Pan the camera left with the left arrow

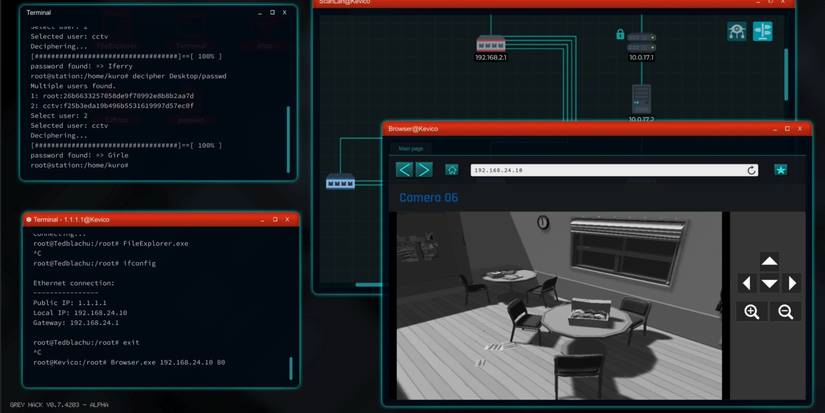pyautogui.click(x=747, y=284)
